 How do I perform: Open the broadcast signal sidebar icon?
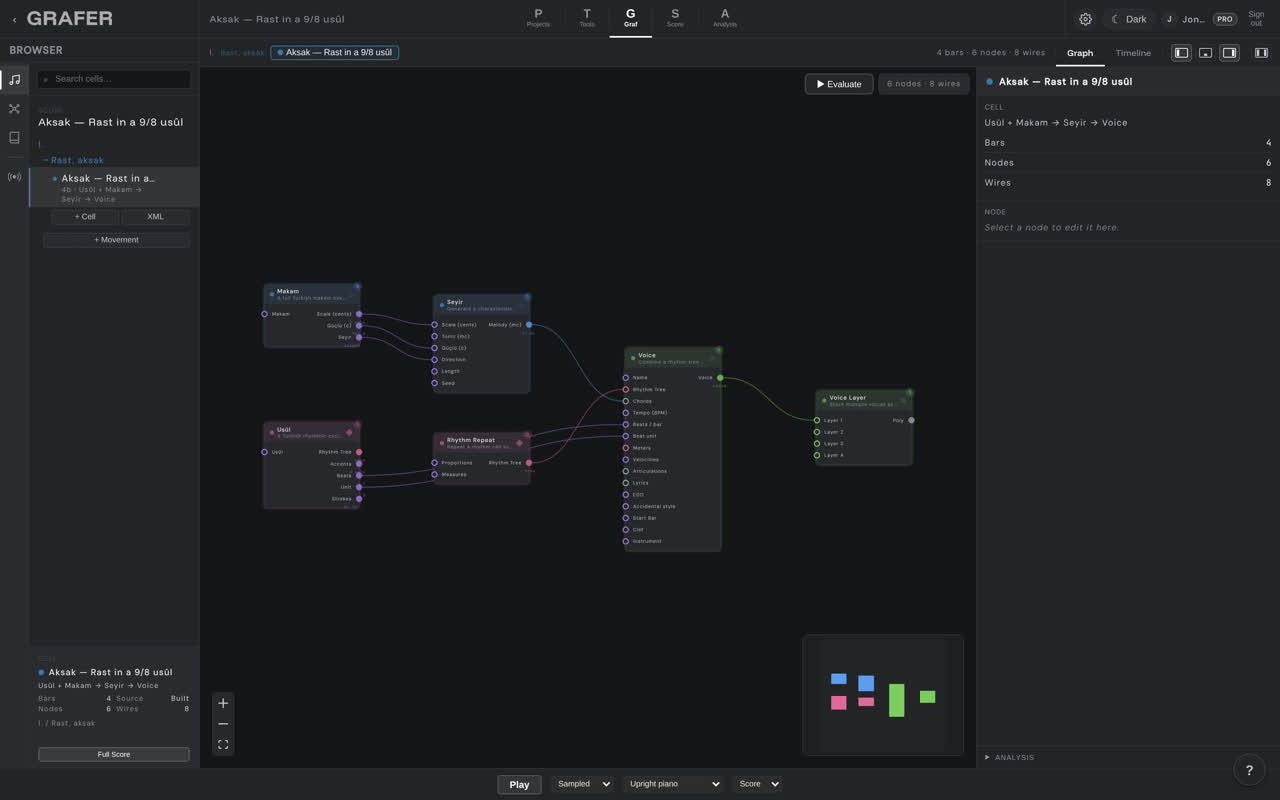[14, 177]
